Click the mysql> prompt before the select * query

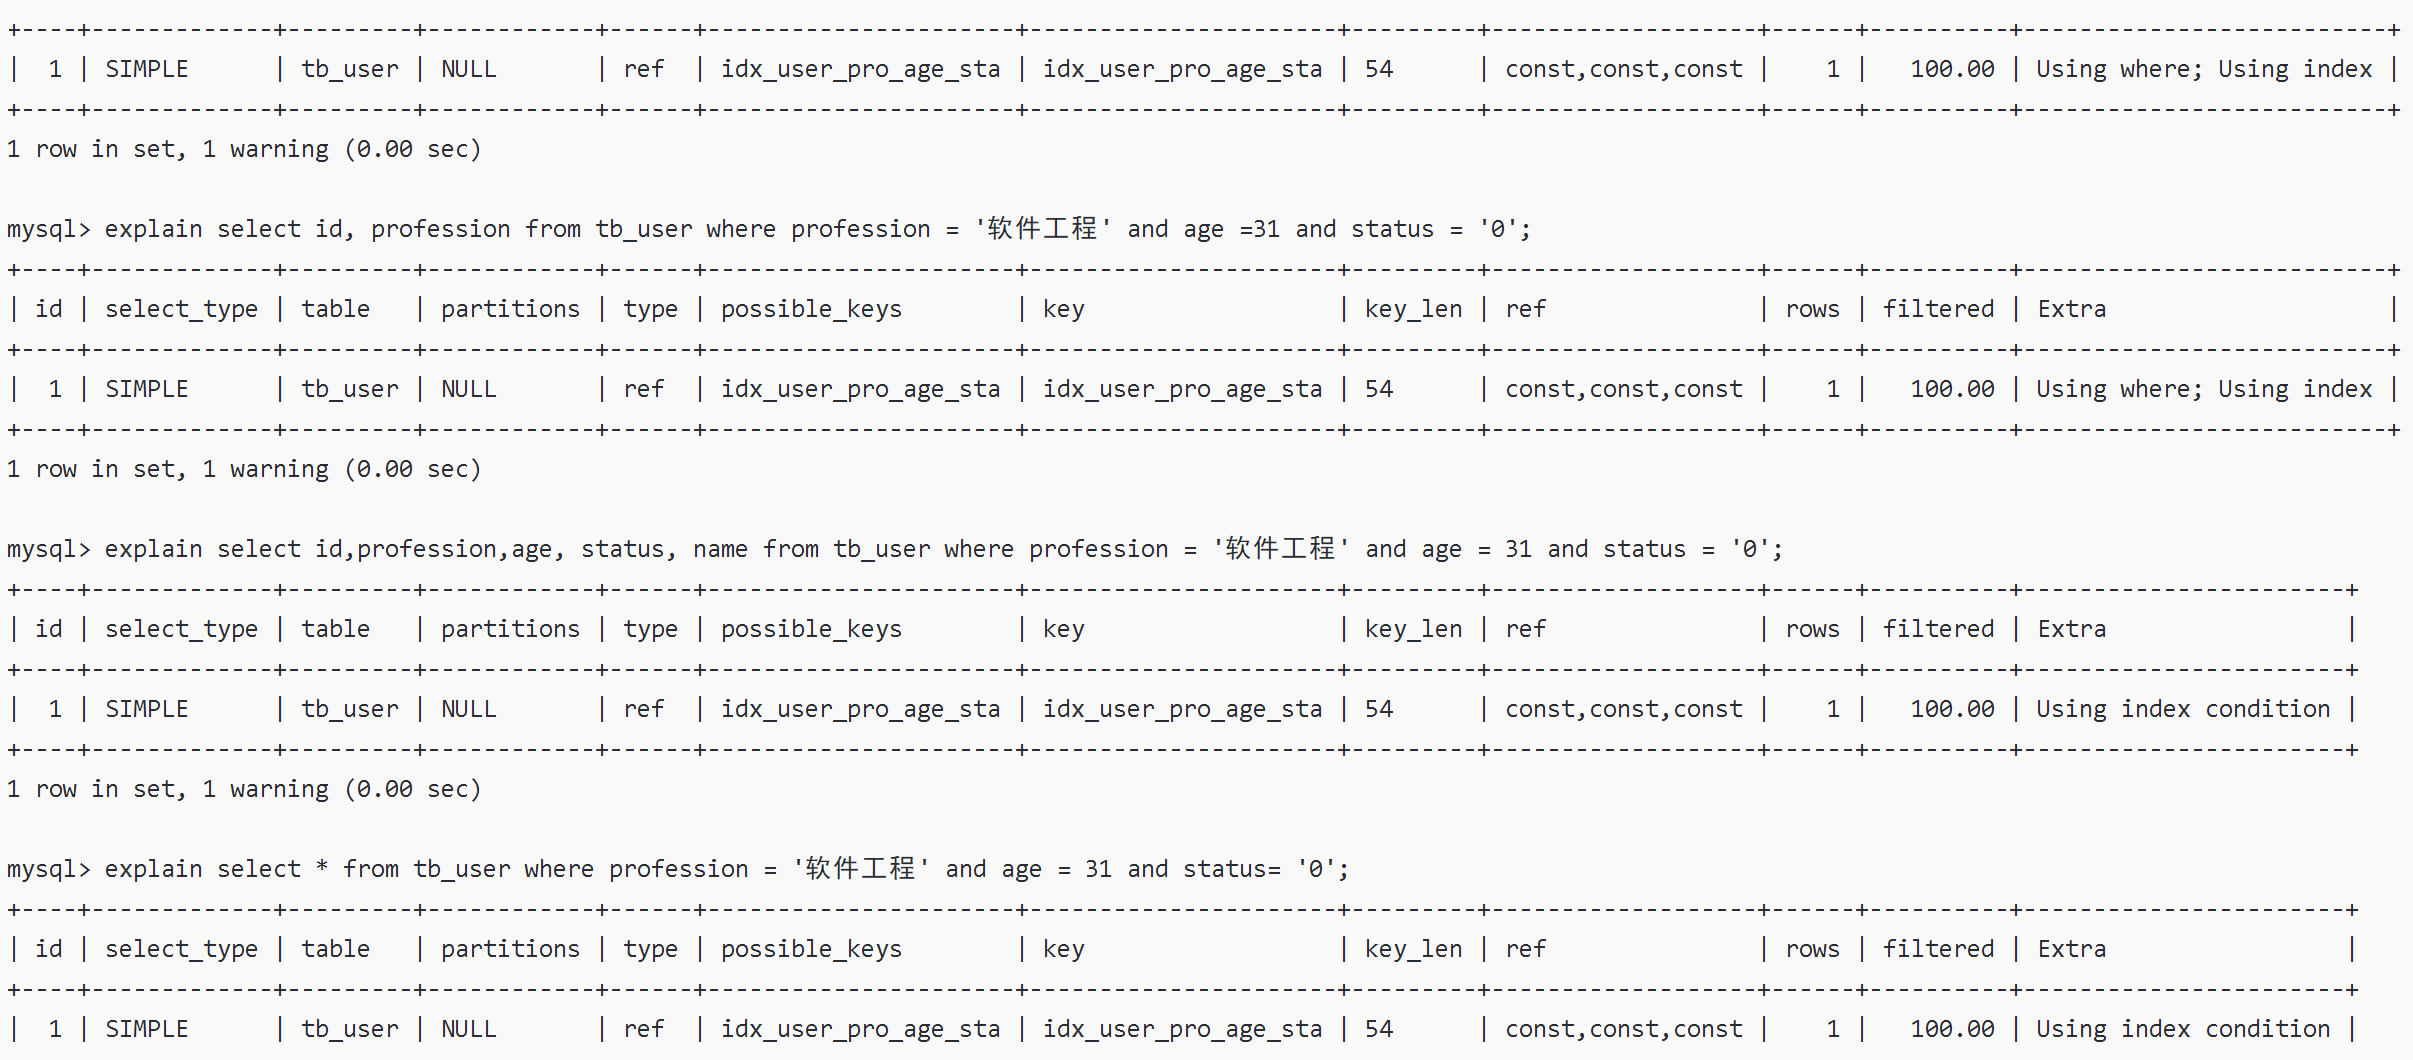click(48, 869)
